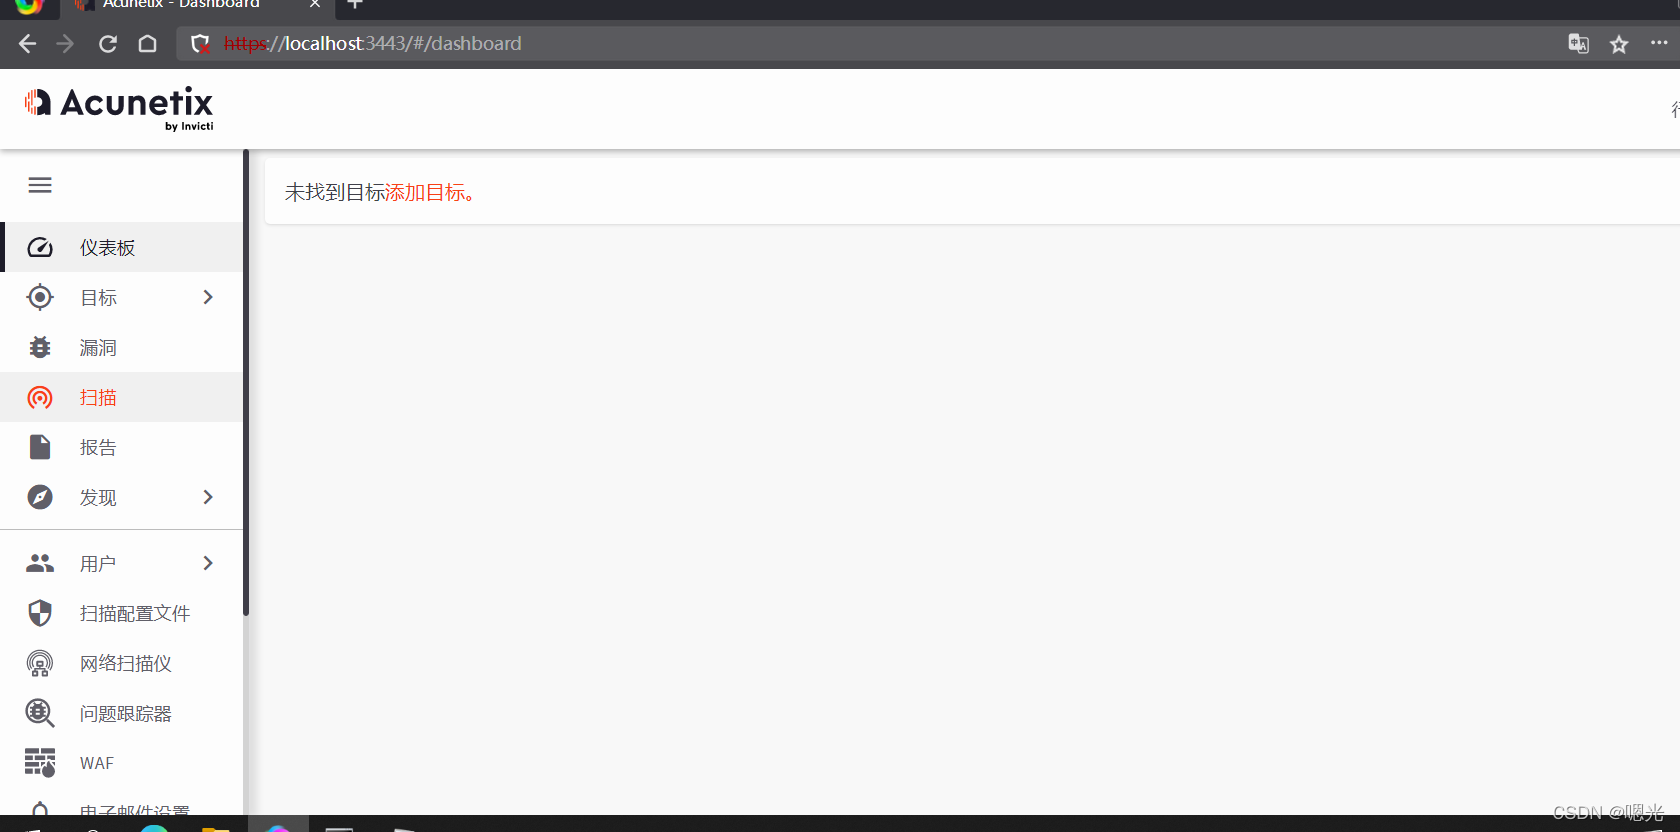
Task: Open the 扫描 menu item
Action: click(x=122, y=397)
